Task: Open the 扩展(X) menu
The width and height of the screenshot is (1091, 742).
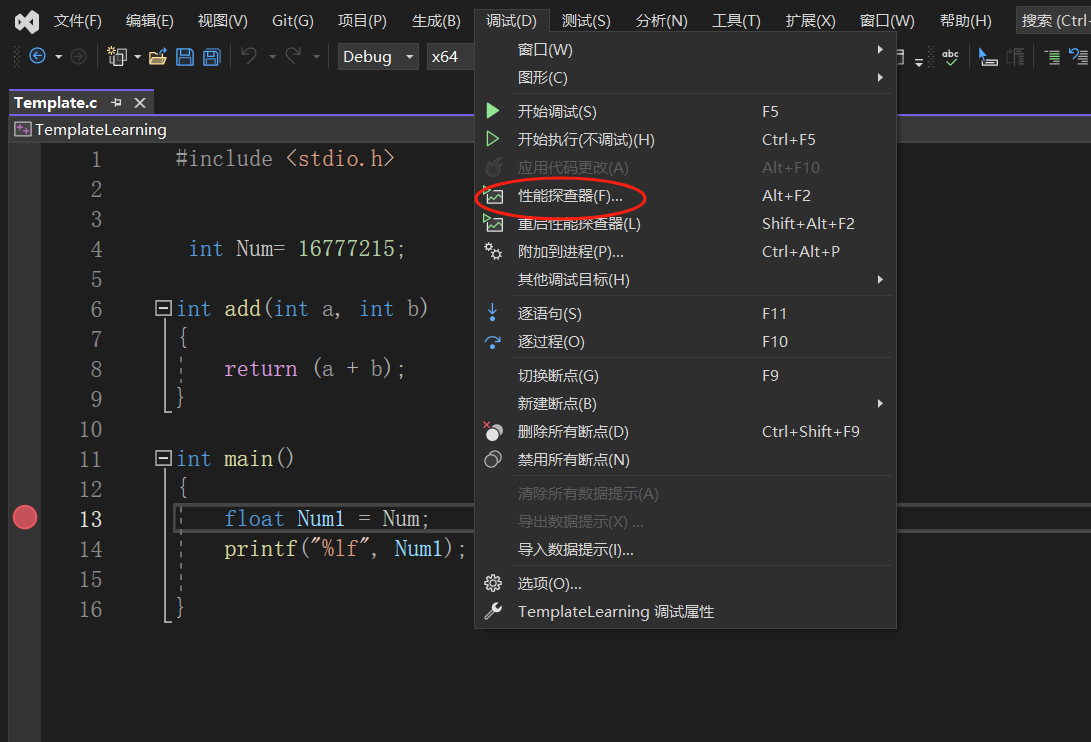Action: tap(811, 21)
